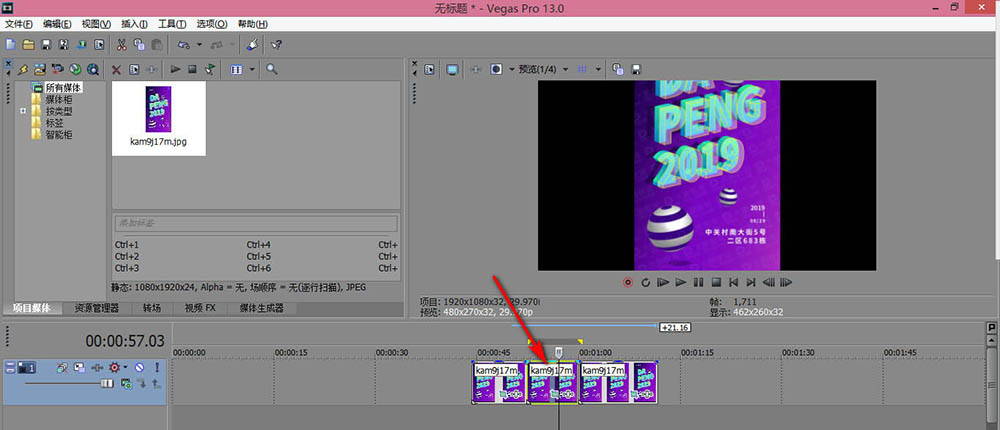Switch to the 资源管理器 tab

(x=96, y=308)
